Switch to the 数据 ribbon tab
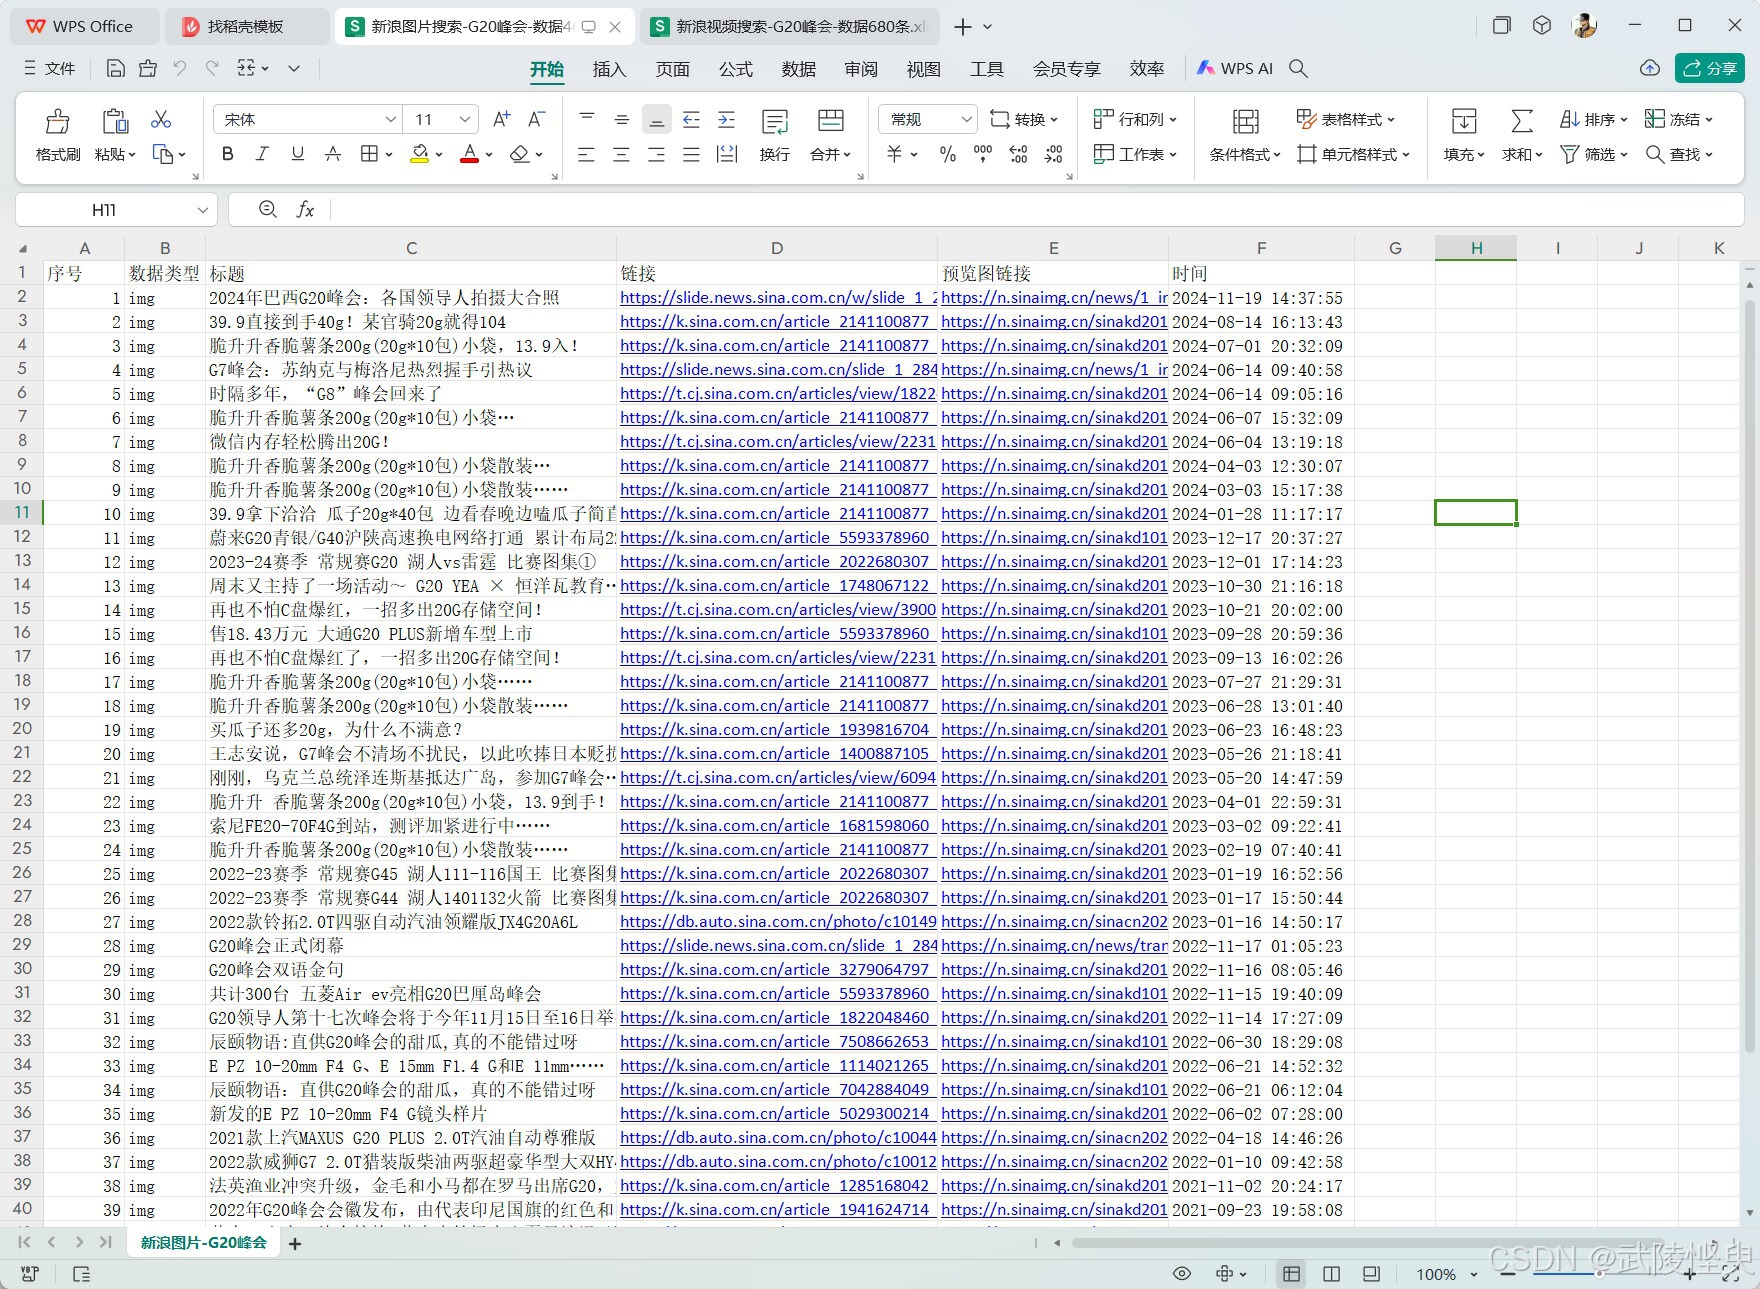1760x1289 pixels. 798,69
